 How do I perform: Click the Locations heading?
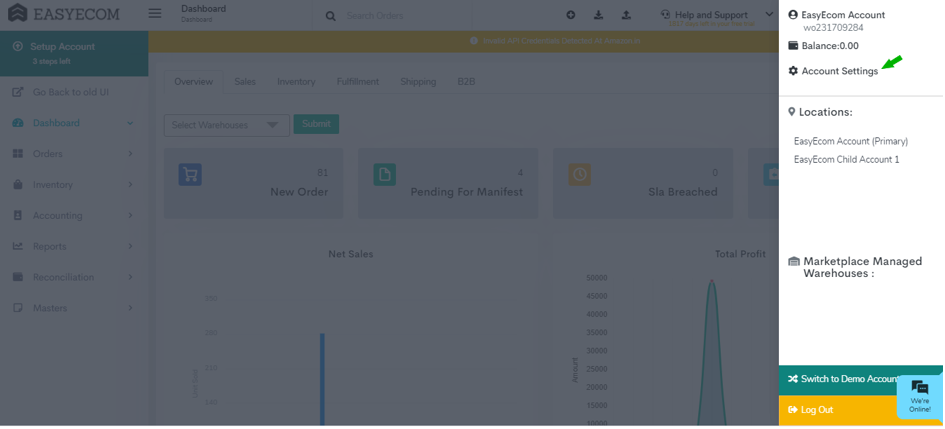coord(824,112)
